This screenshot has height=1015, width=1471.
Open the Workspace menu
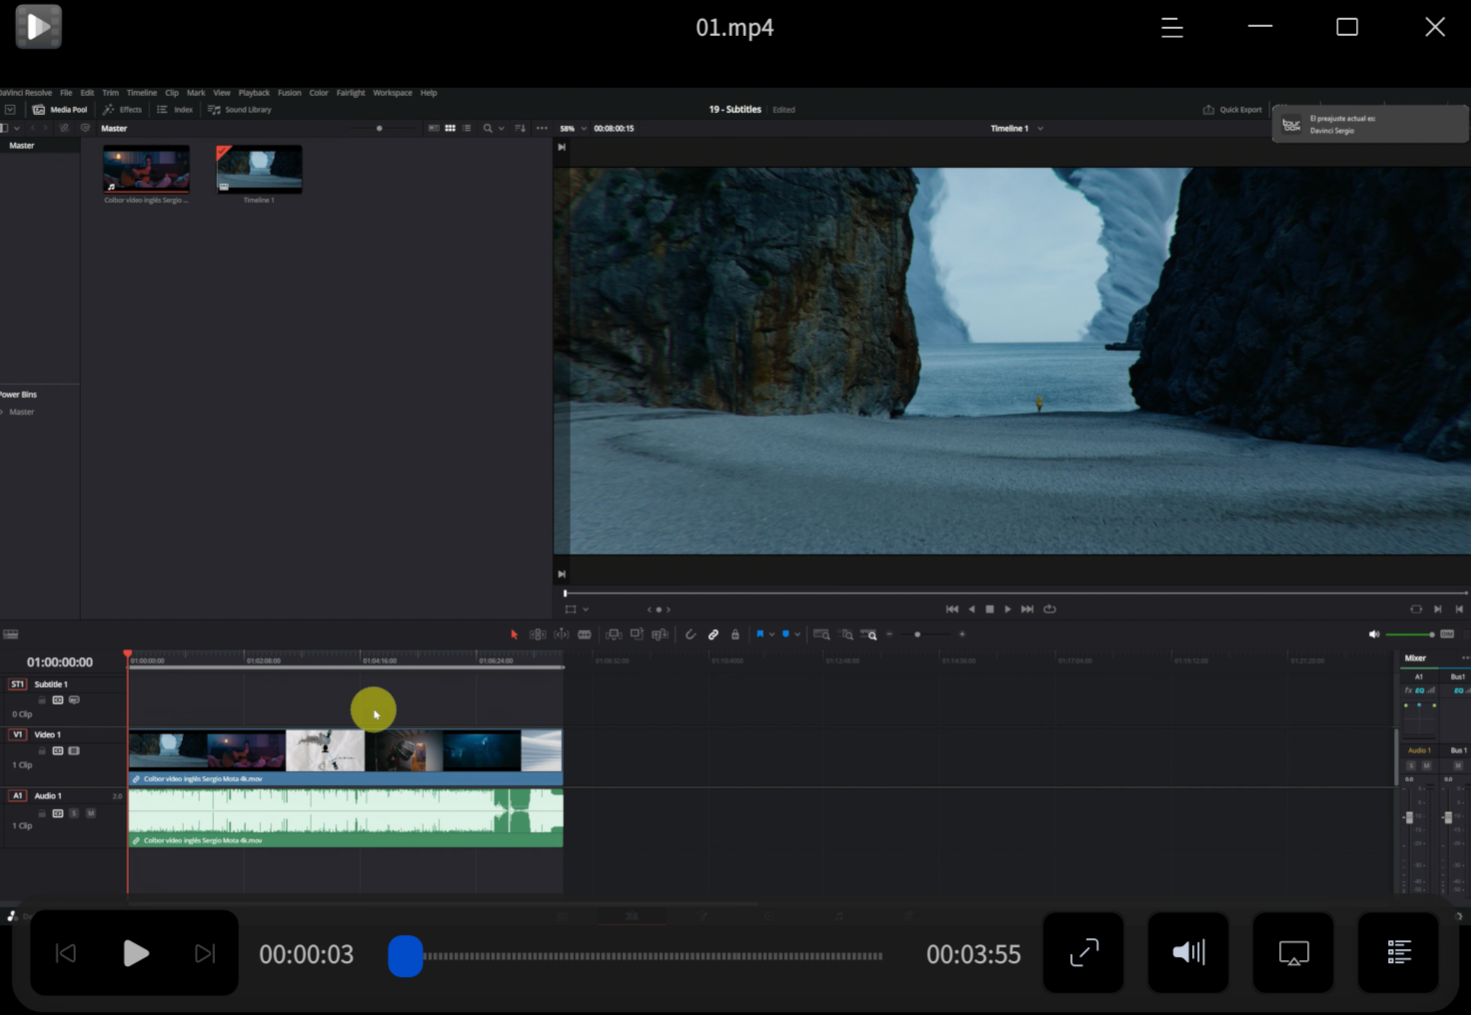tap(392, 93)
